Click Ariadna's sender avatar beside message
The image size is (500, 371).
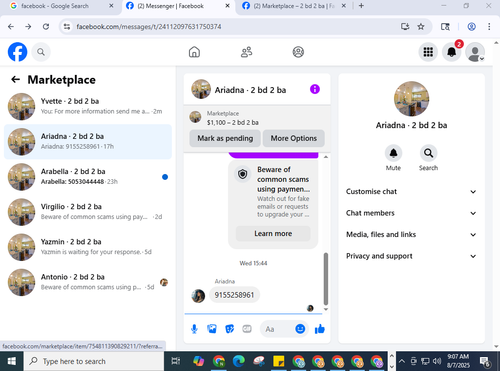tap(198, 296)
